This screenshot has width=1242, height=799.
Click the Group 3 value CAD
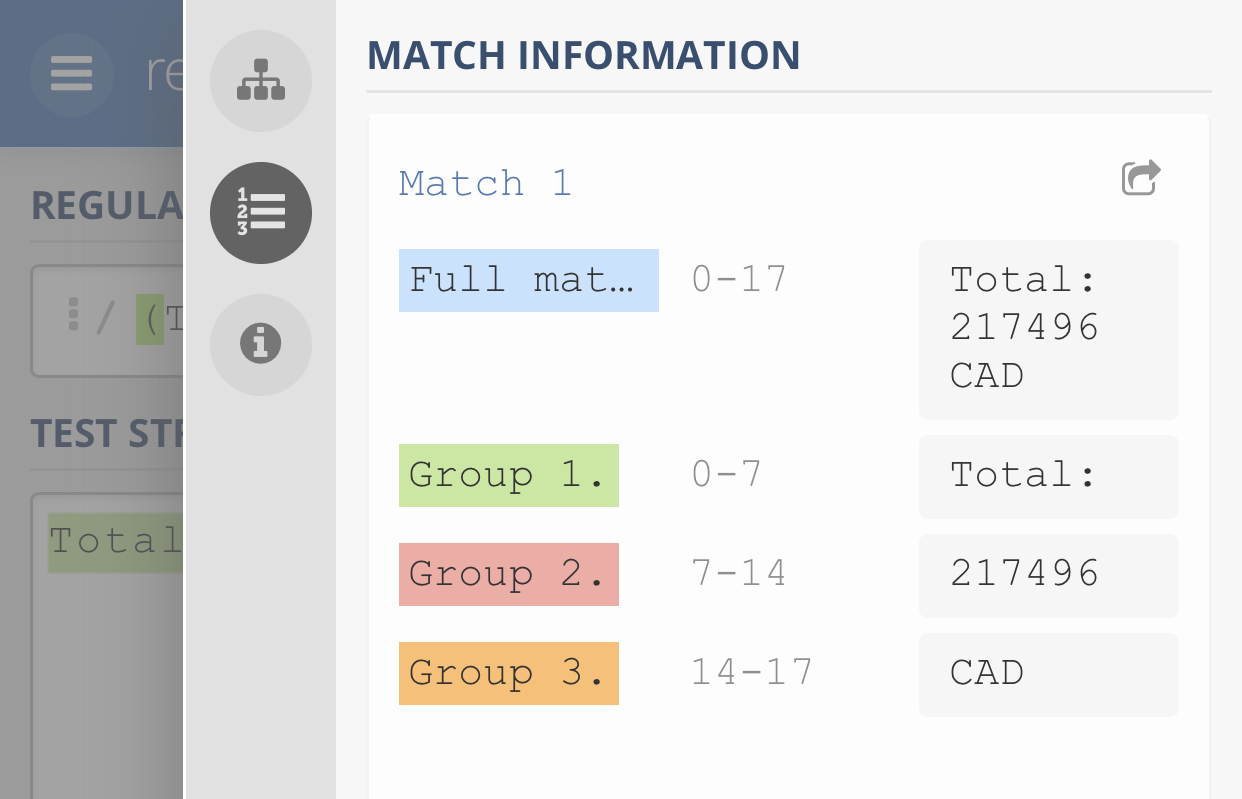click(1048, 674)
